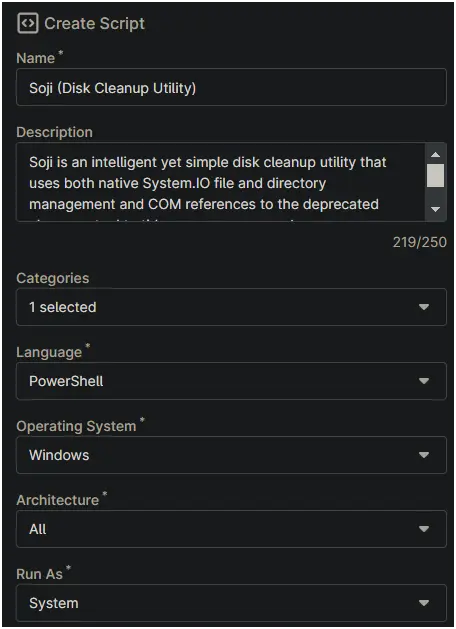Image resolution: width=456 pixels, height=629 pixels.
Task: Open the Architecture 'All' combo box
Action: click(x=231, y=529)
